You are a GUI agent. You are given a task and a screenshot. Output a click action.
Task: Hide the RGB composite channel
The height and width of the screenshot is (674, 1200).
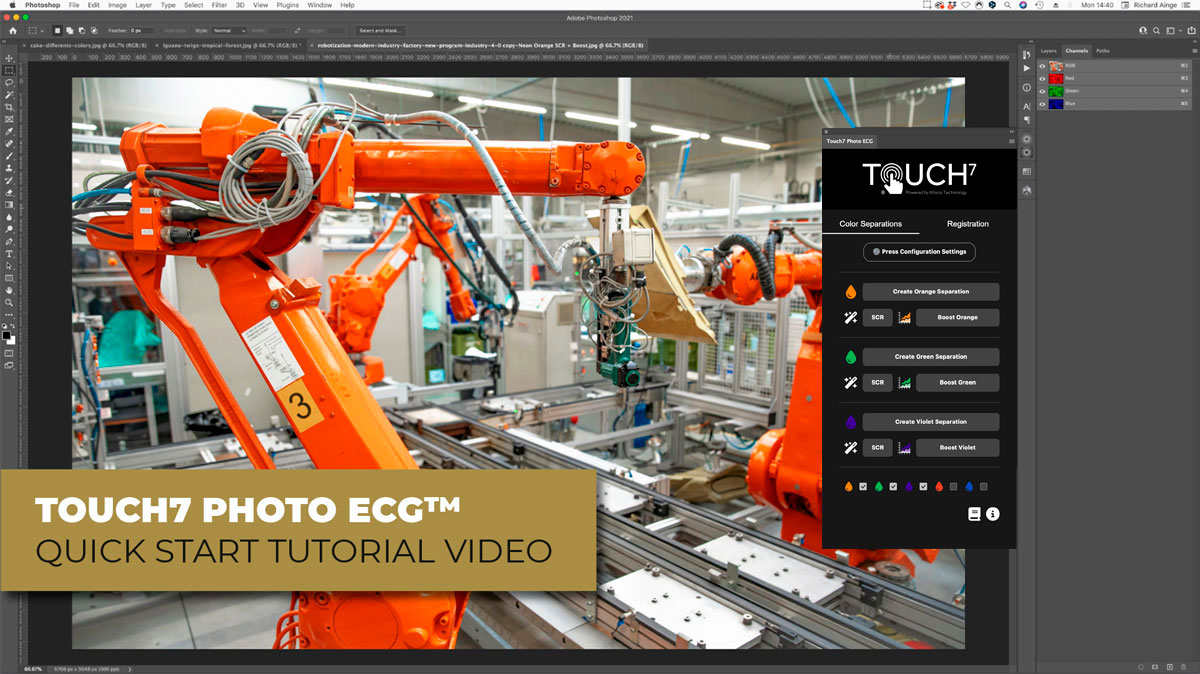pos(1042,66)
